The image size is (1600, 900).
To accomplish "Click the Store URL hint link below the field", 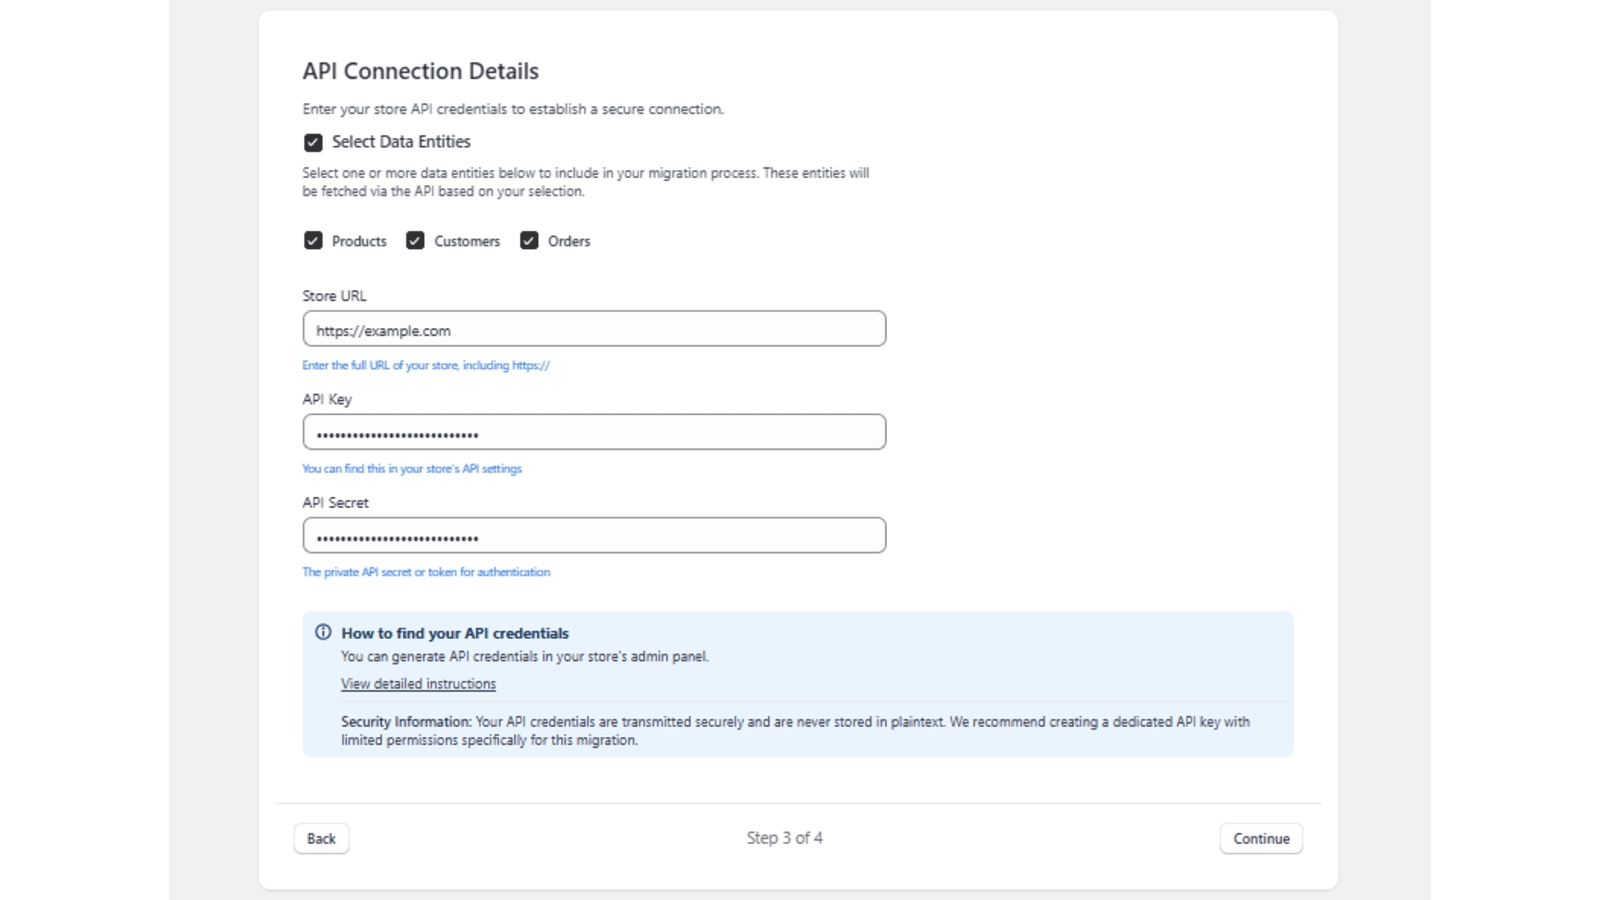I will point(426,364).
